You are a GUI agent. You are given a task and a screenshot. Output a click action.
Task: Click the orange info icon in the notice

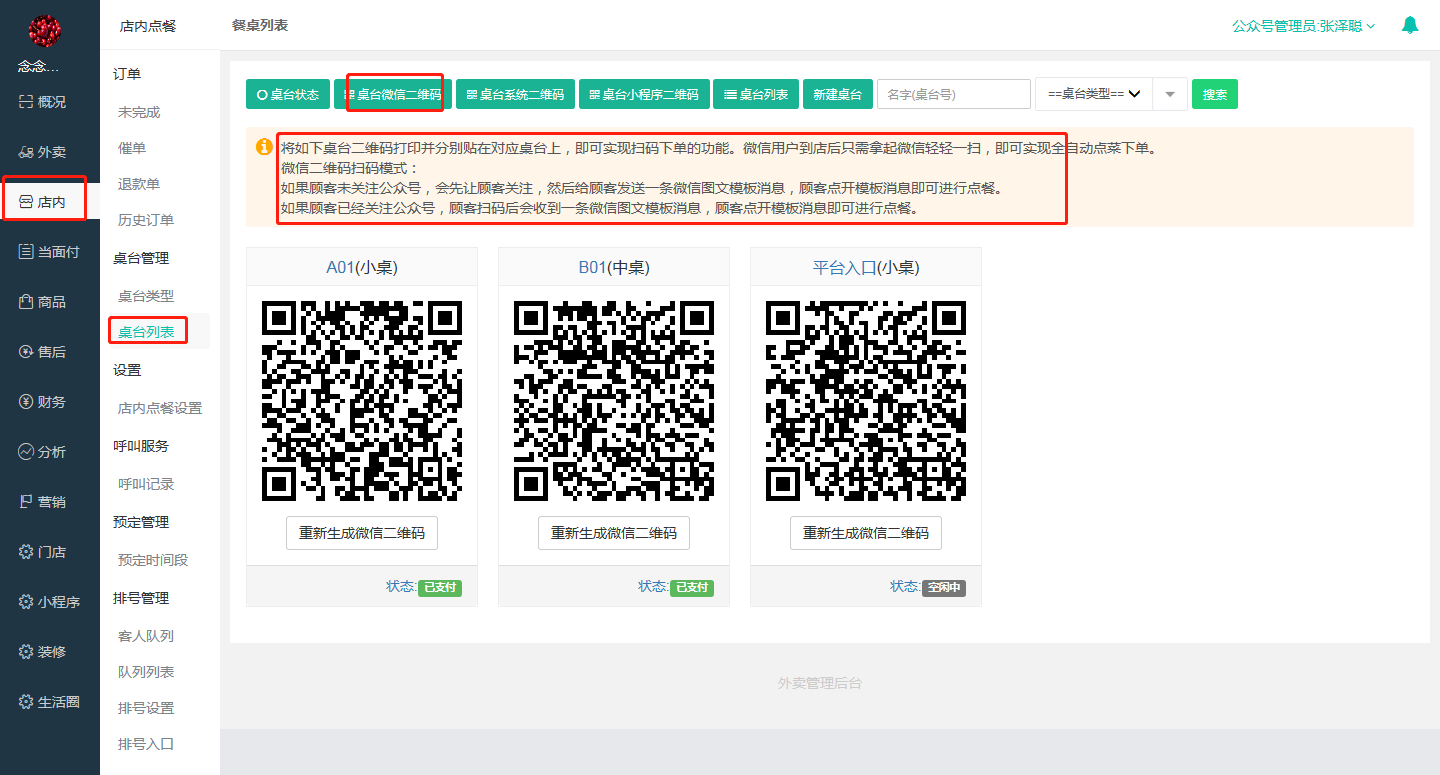point(264,147)
